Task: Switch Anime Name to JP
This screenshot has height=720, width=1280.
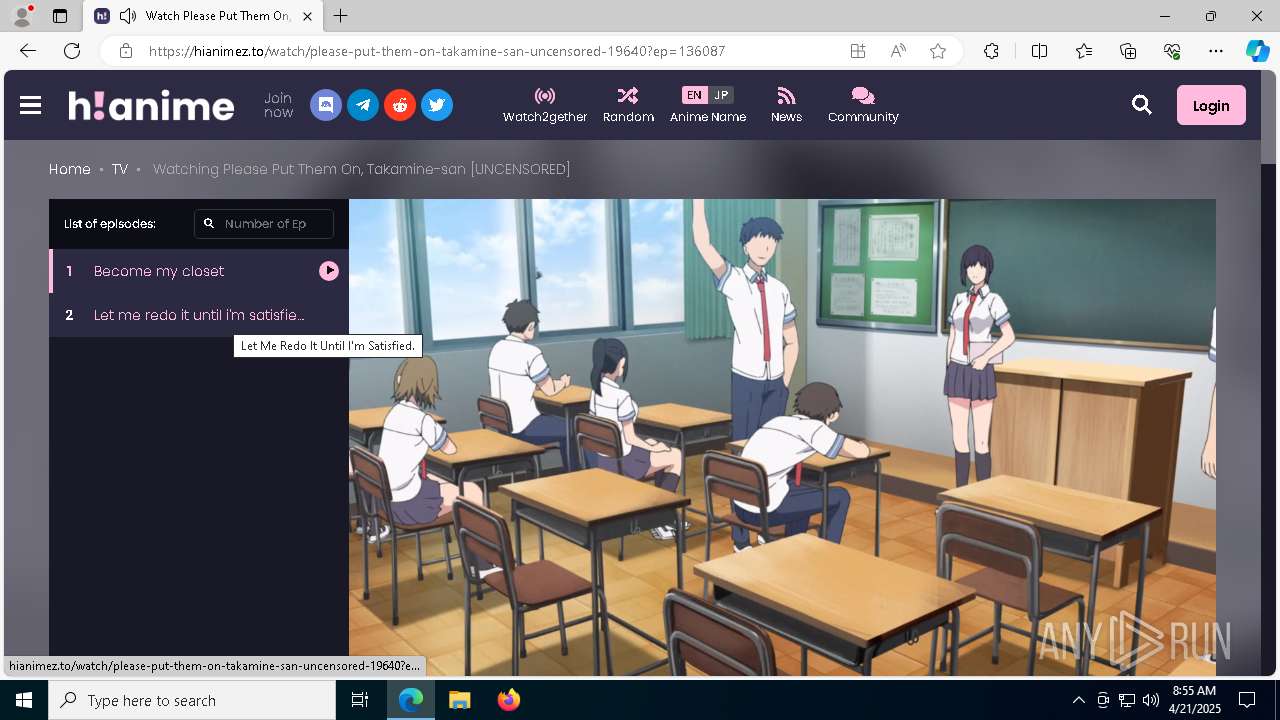Action: [721, 95]
